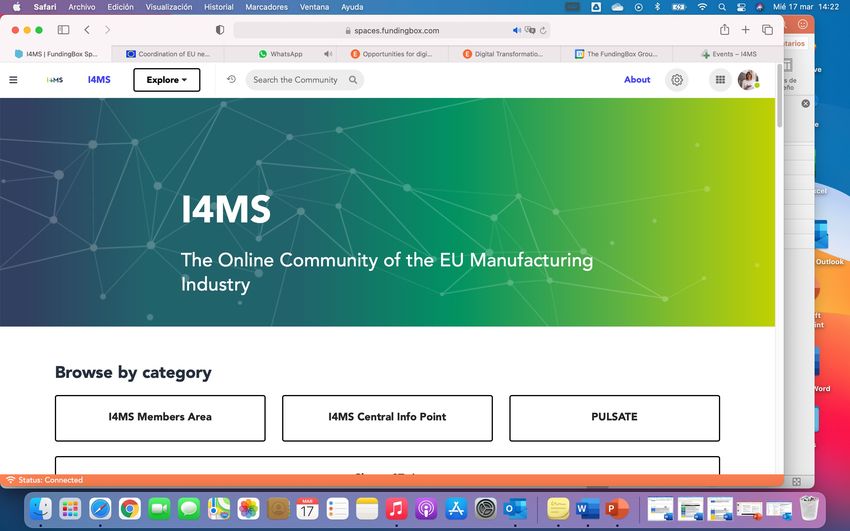850x531 pixels.
Task: Open App Store from the Dock
Action: 456,509
